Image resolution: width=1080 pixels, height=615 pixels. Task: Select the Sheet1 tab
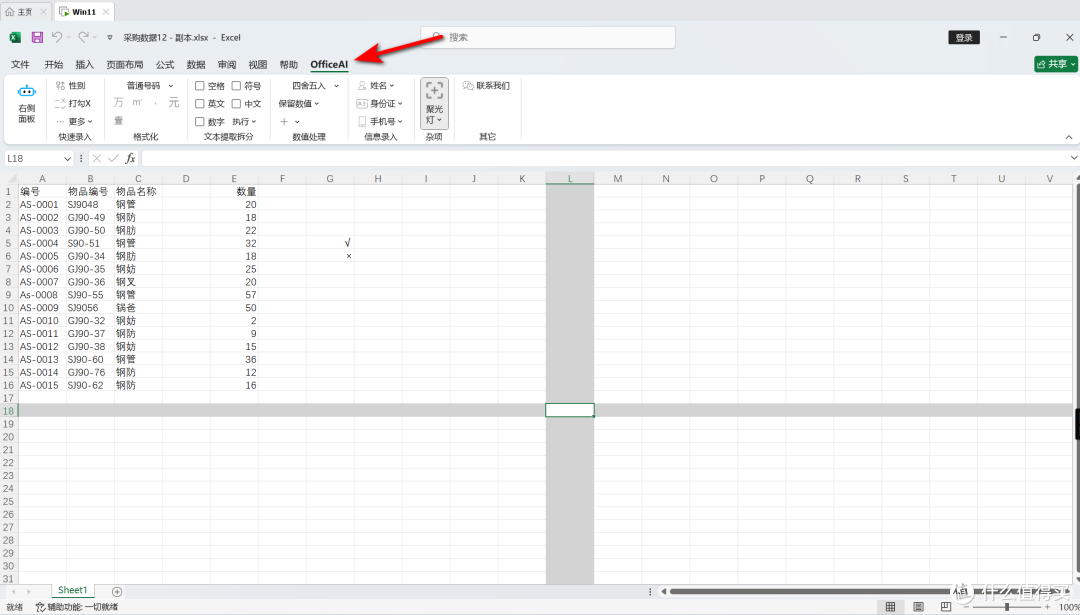pos(72,590)
